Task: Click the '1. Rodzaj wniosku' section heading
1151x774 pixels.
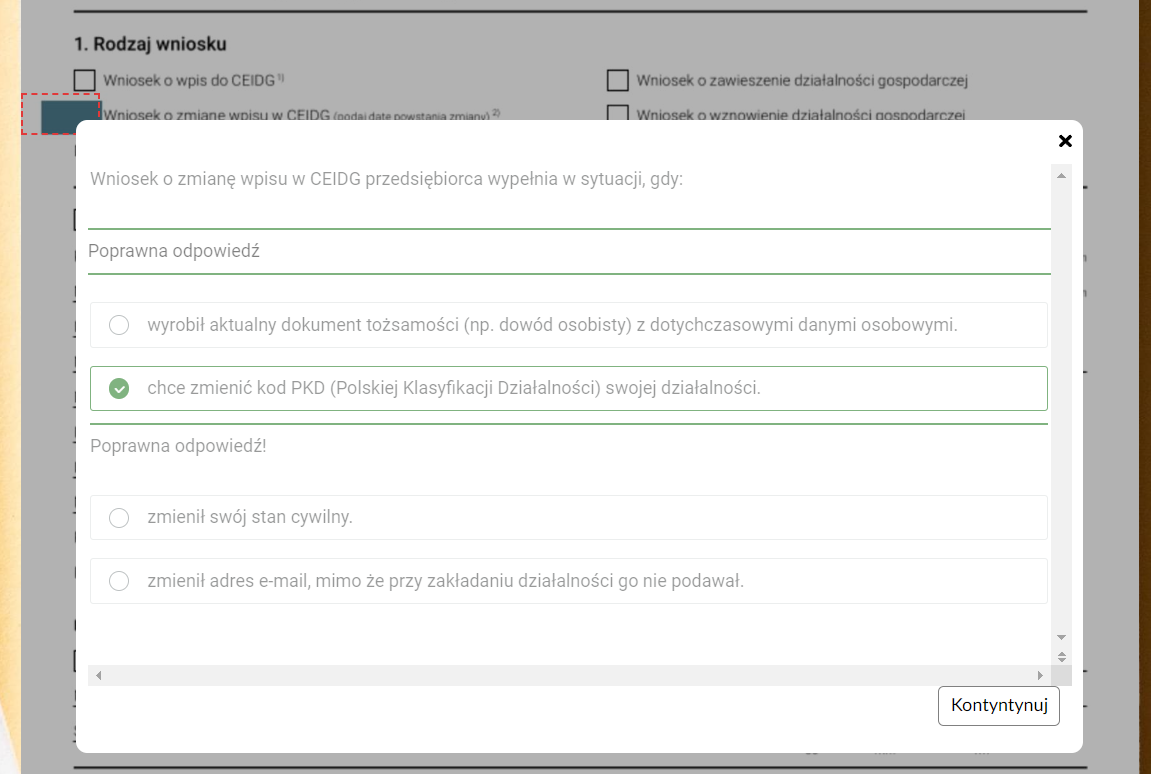Action: point(150,44)
